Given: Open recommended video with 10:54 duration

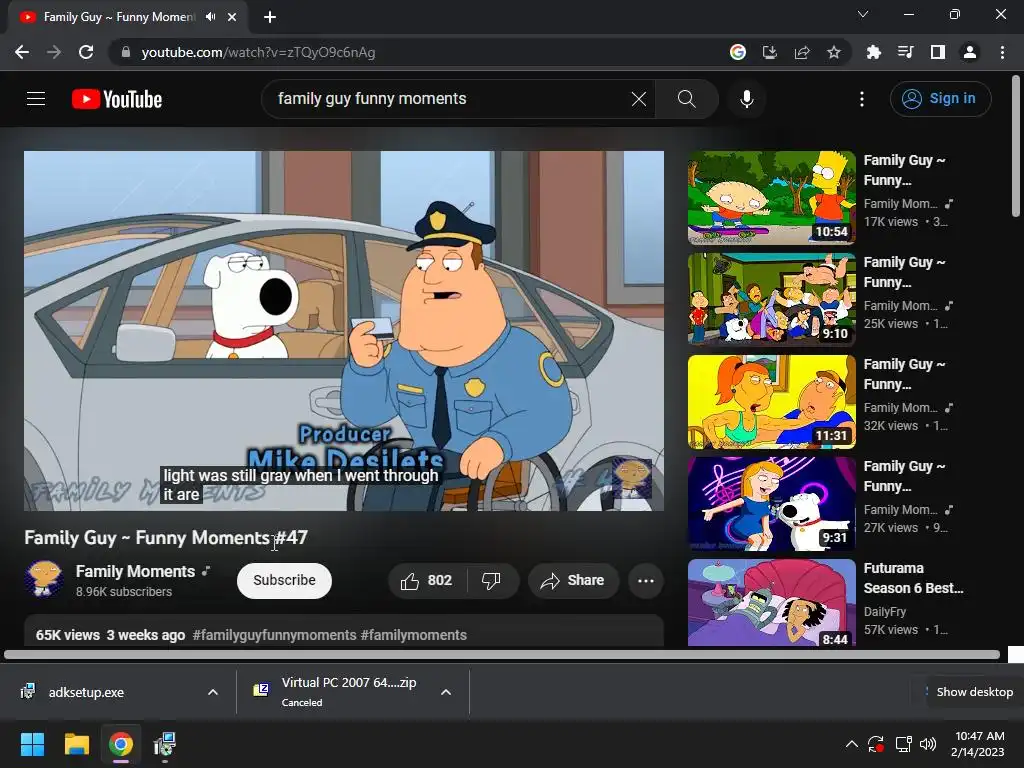Looking at the screenshot, I should pyautogui.click(x=771, y=198).
